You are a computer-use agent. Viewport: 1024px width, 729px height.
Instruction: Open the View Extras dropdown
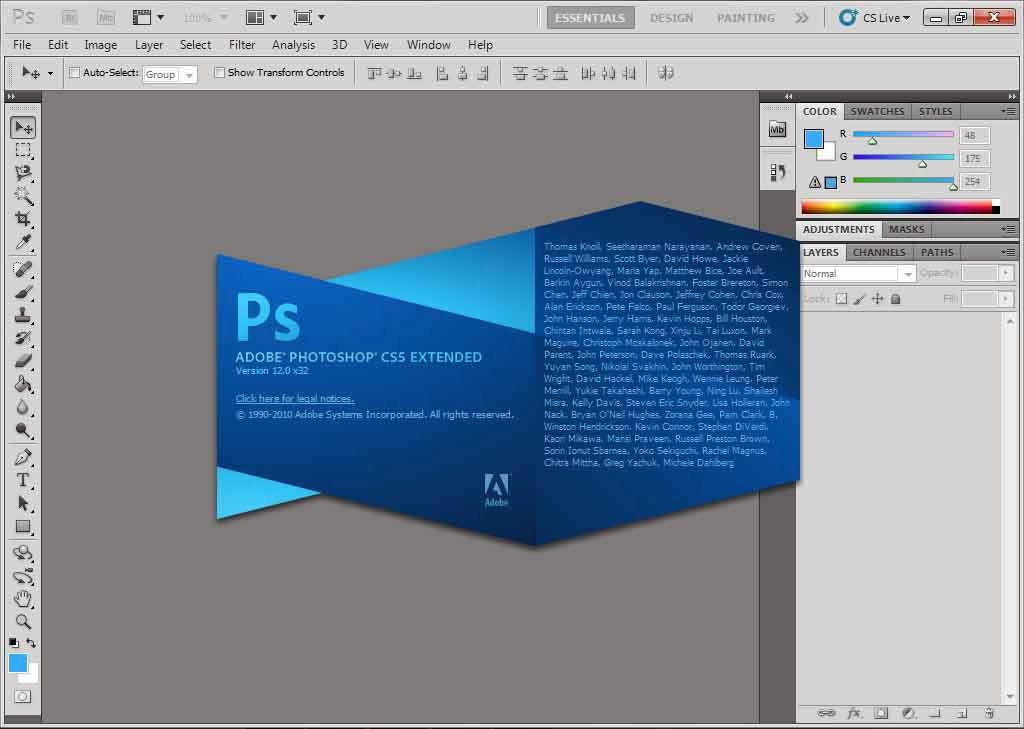tap(148, 18)
